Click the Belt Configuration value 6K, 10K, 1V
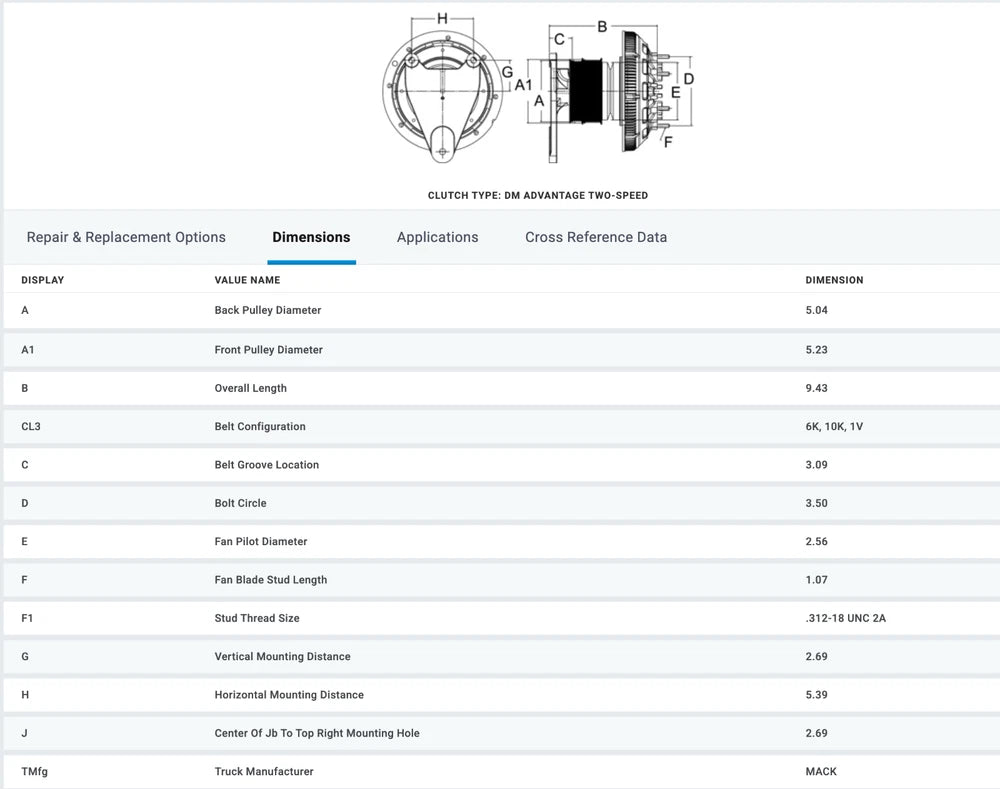 click(834, 426)
